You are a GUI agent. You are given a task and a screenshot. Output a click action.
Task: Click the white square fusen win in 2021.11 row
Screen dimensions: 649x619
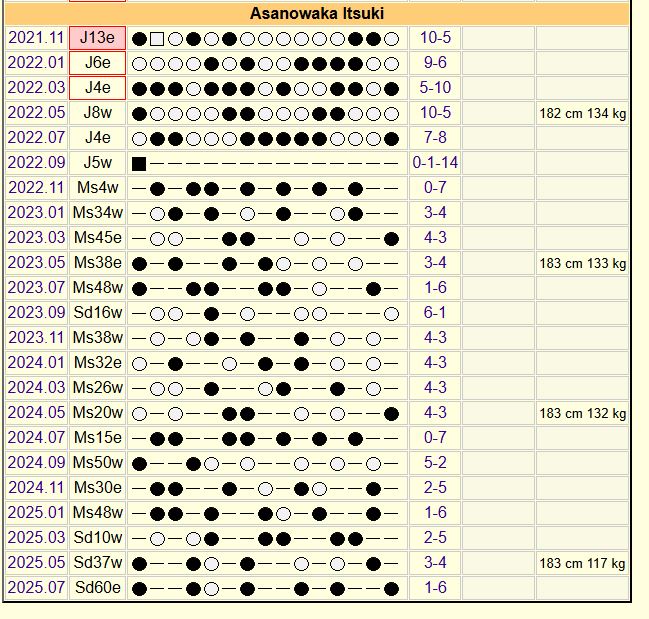[157, 39]
